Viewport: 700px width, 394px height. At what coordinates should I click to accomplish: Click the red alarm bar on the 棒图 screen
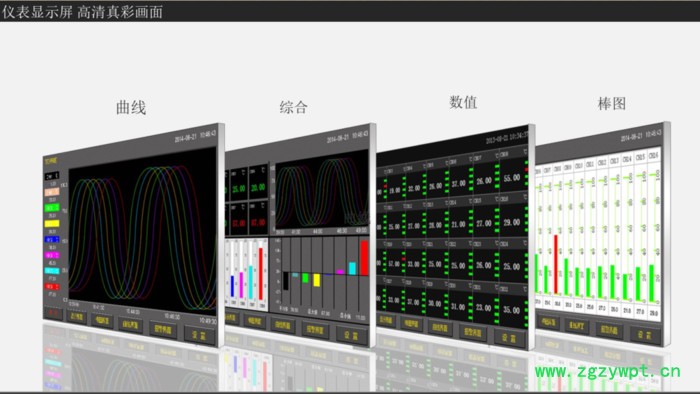[x=556, y=264]
